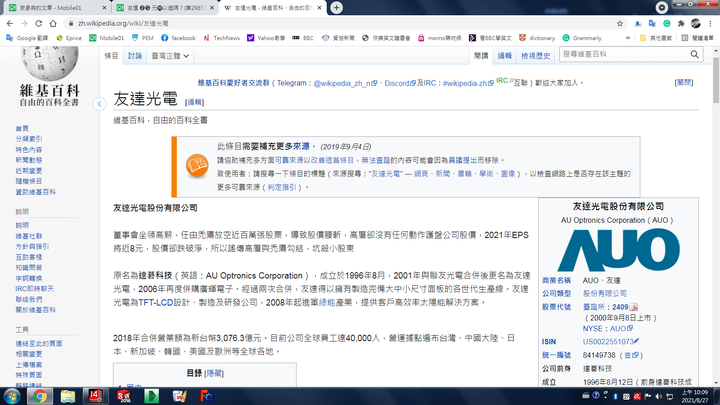The image size is (720, 405).
Task: Select the 編輯 tab
Action: pyautogui.click(x=504, y=56)
